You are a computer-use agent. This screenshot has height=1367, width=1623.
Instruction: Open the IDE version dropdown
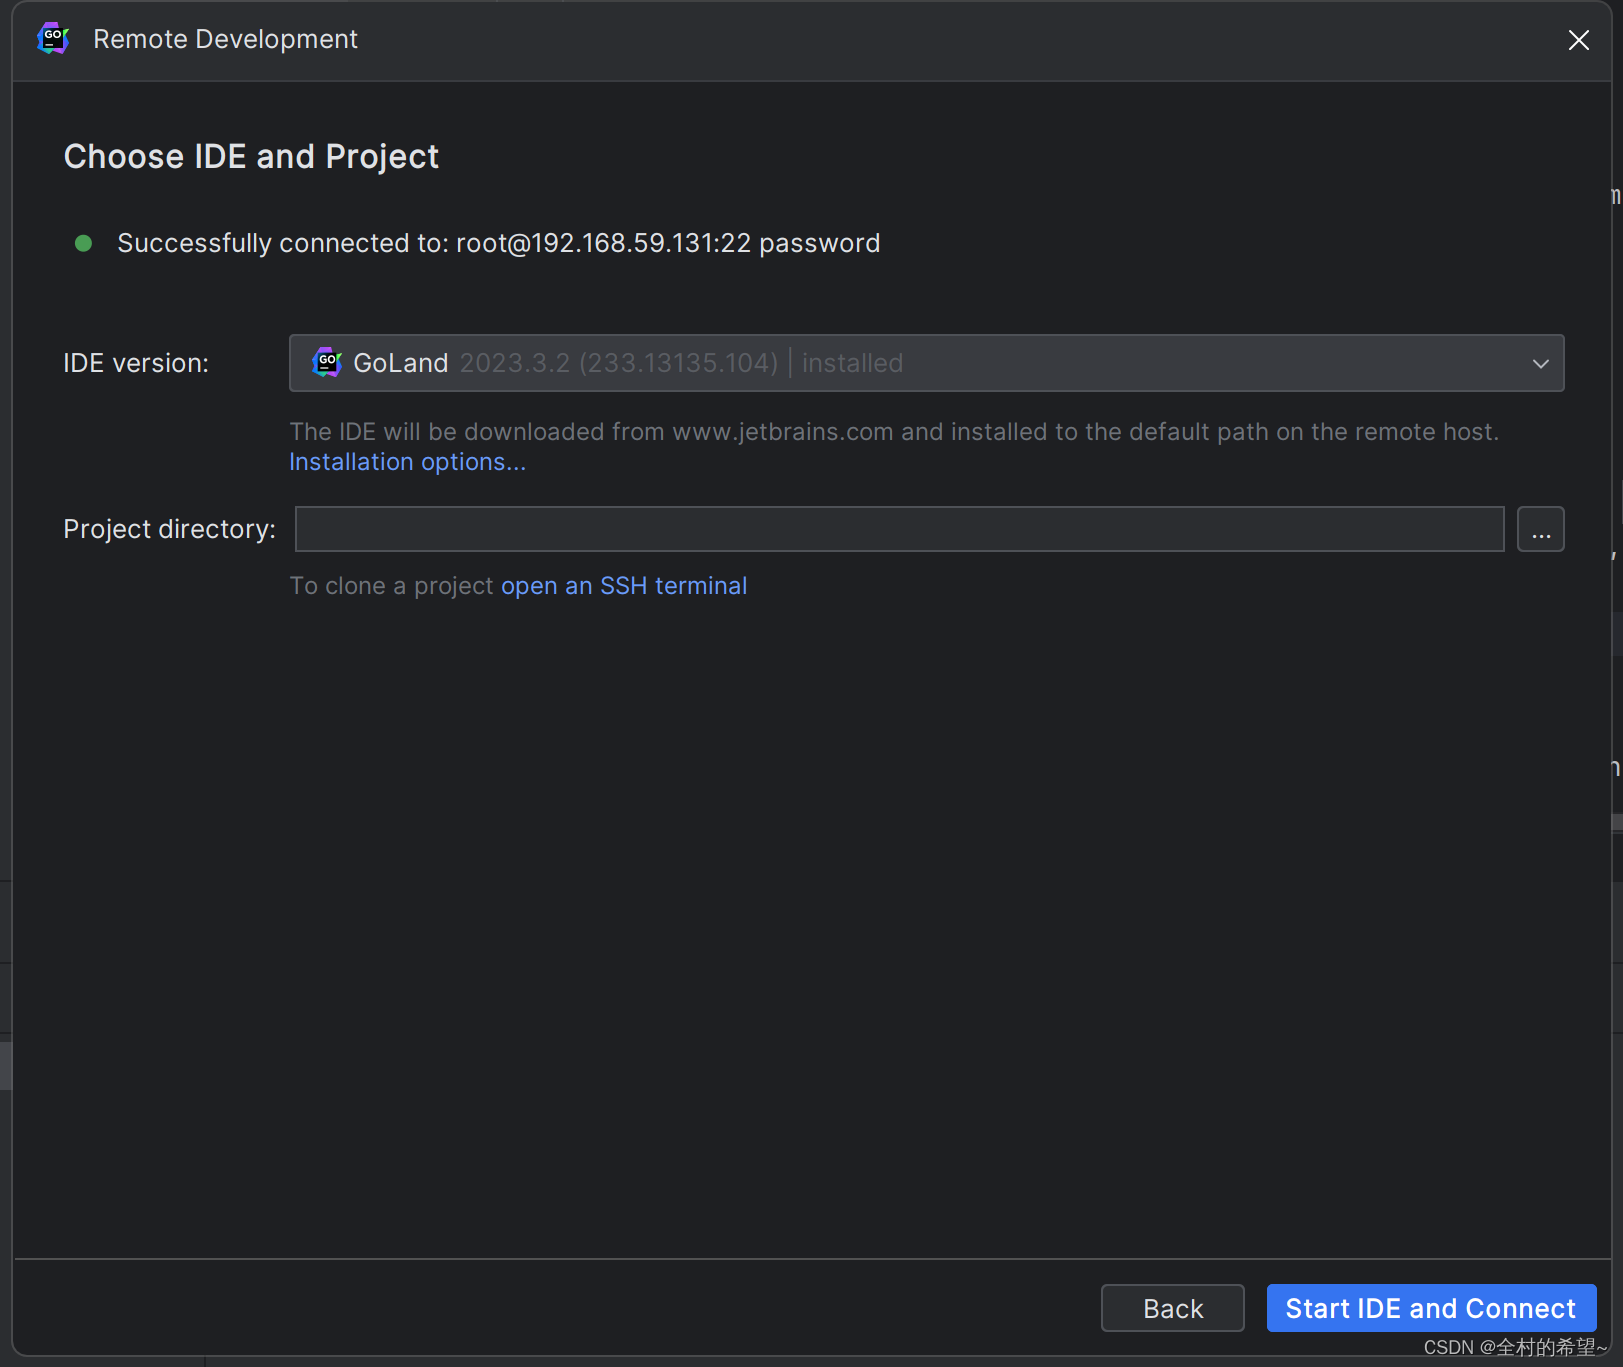926,363
